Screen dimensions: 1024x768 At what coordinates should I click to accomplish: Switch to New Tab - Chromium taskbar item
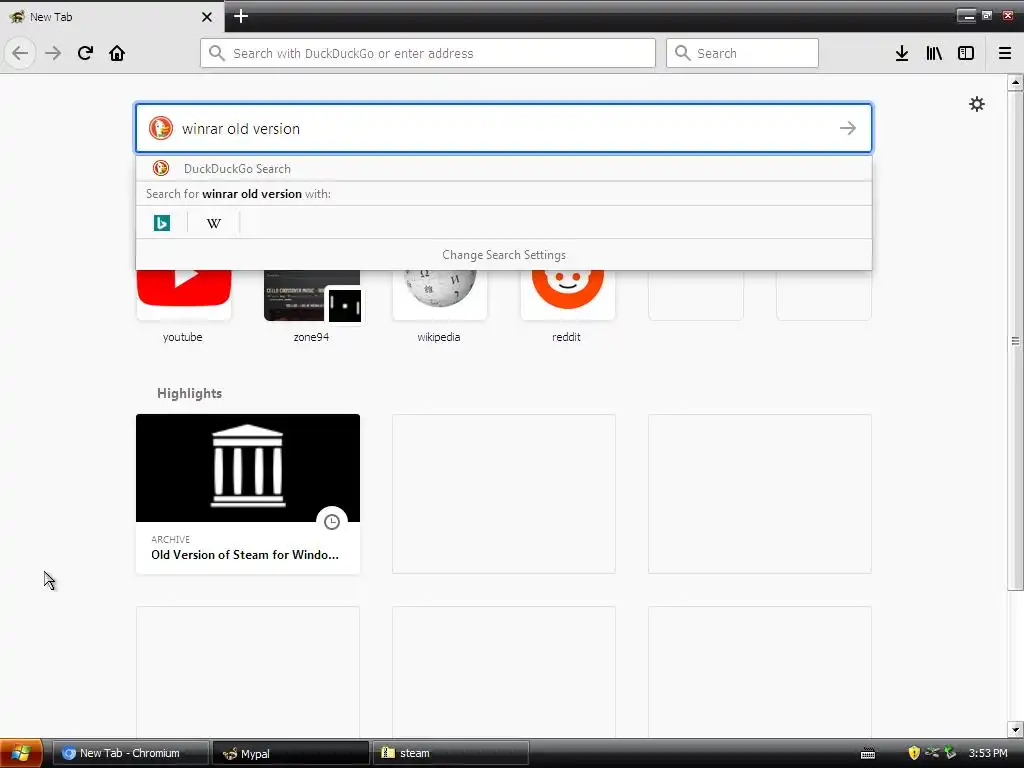pyautogui.click(x=130, y=753)
